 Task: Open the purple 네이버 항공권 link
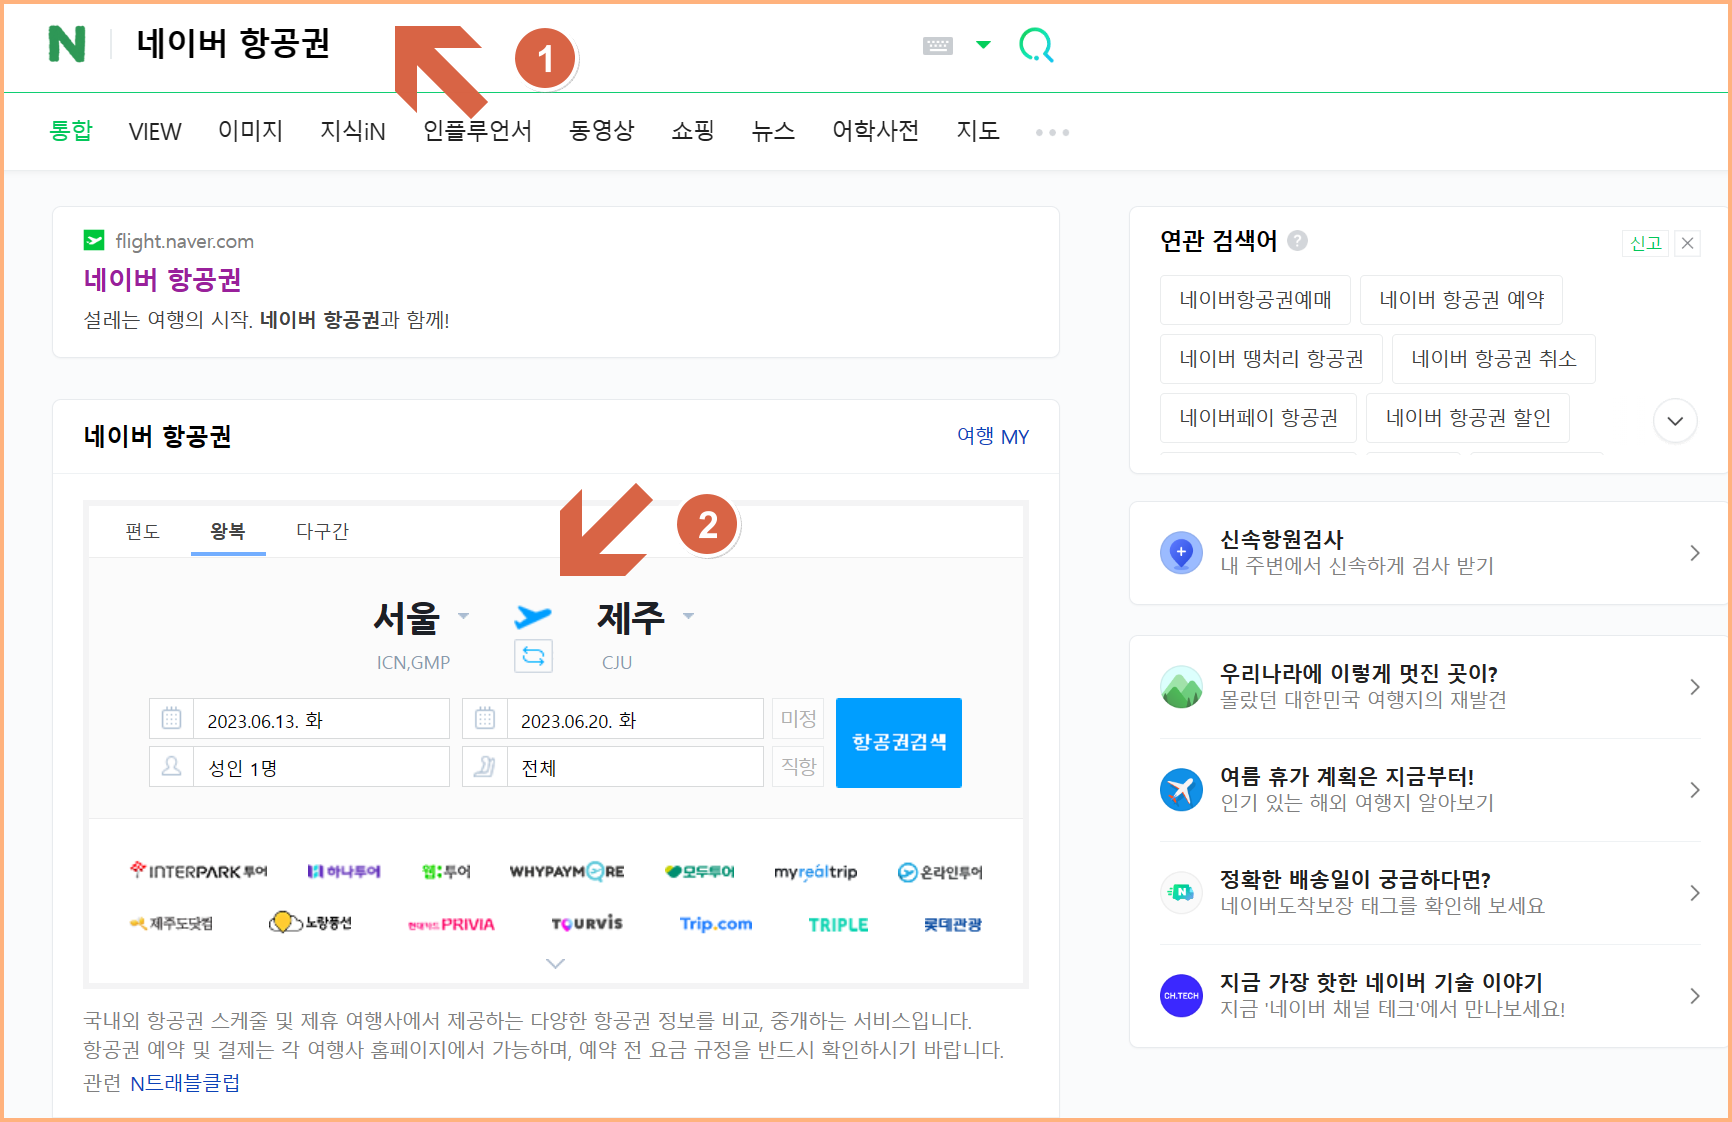click(162, 279)
